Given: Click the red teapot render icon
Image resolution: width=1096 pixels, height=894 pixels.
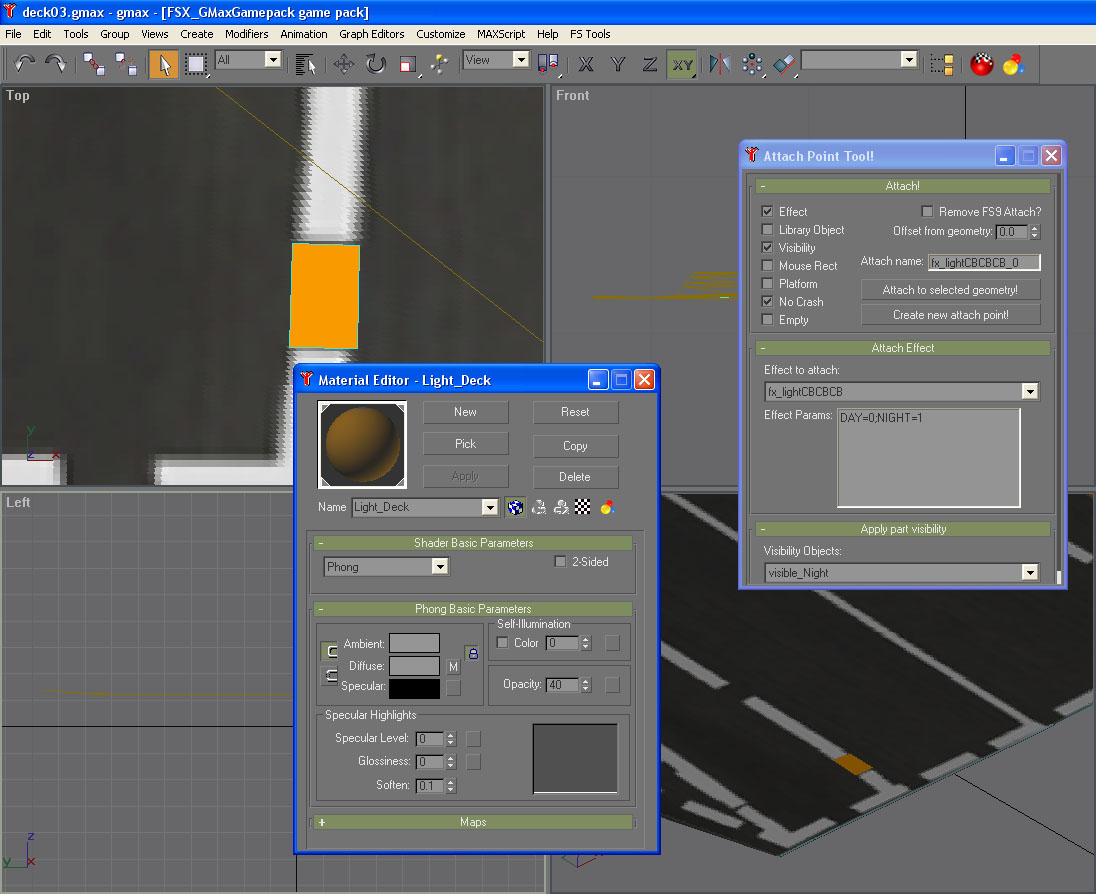Looking at the screenshot, I should tap(981, 64).
